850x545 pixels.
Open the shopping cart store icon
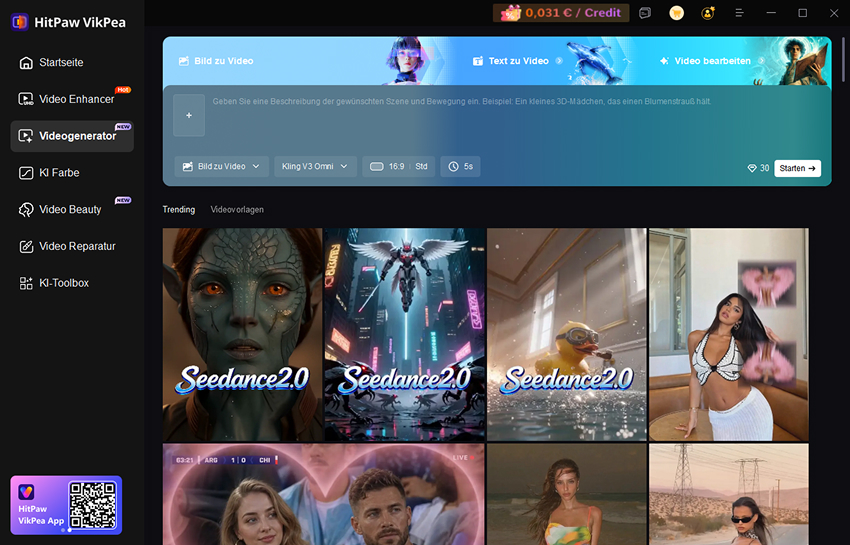[677, 13]
